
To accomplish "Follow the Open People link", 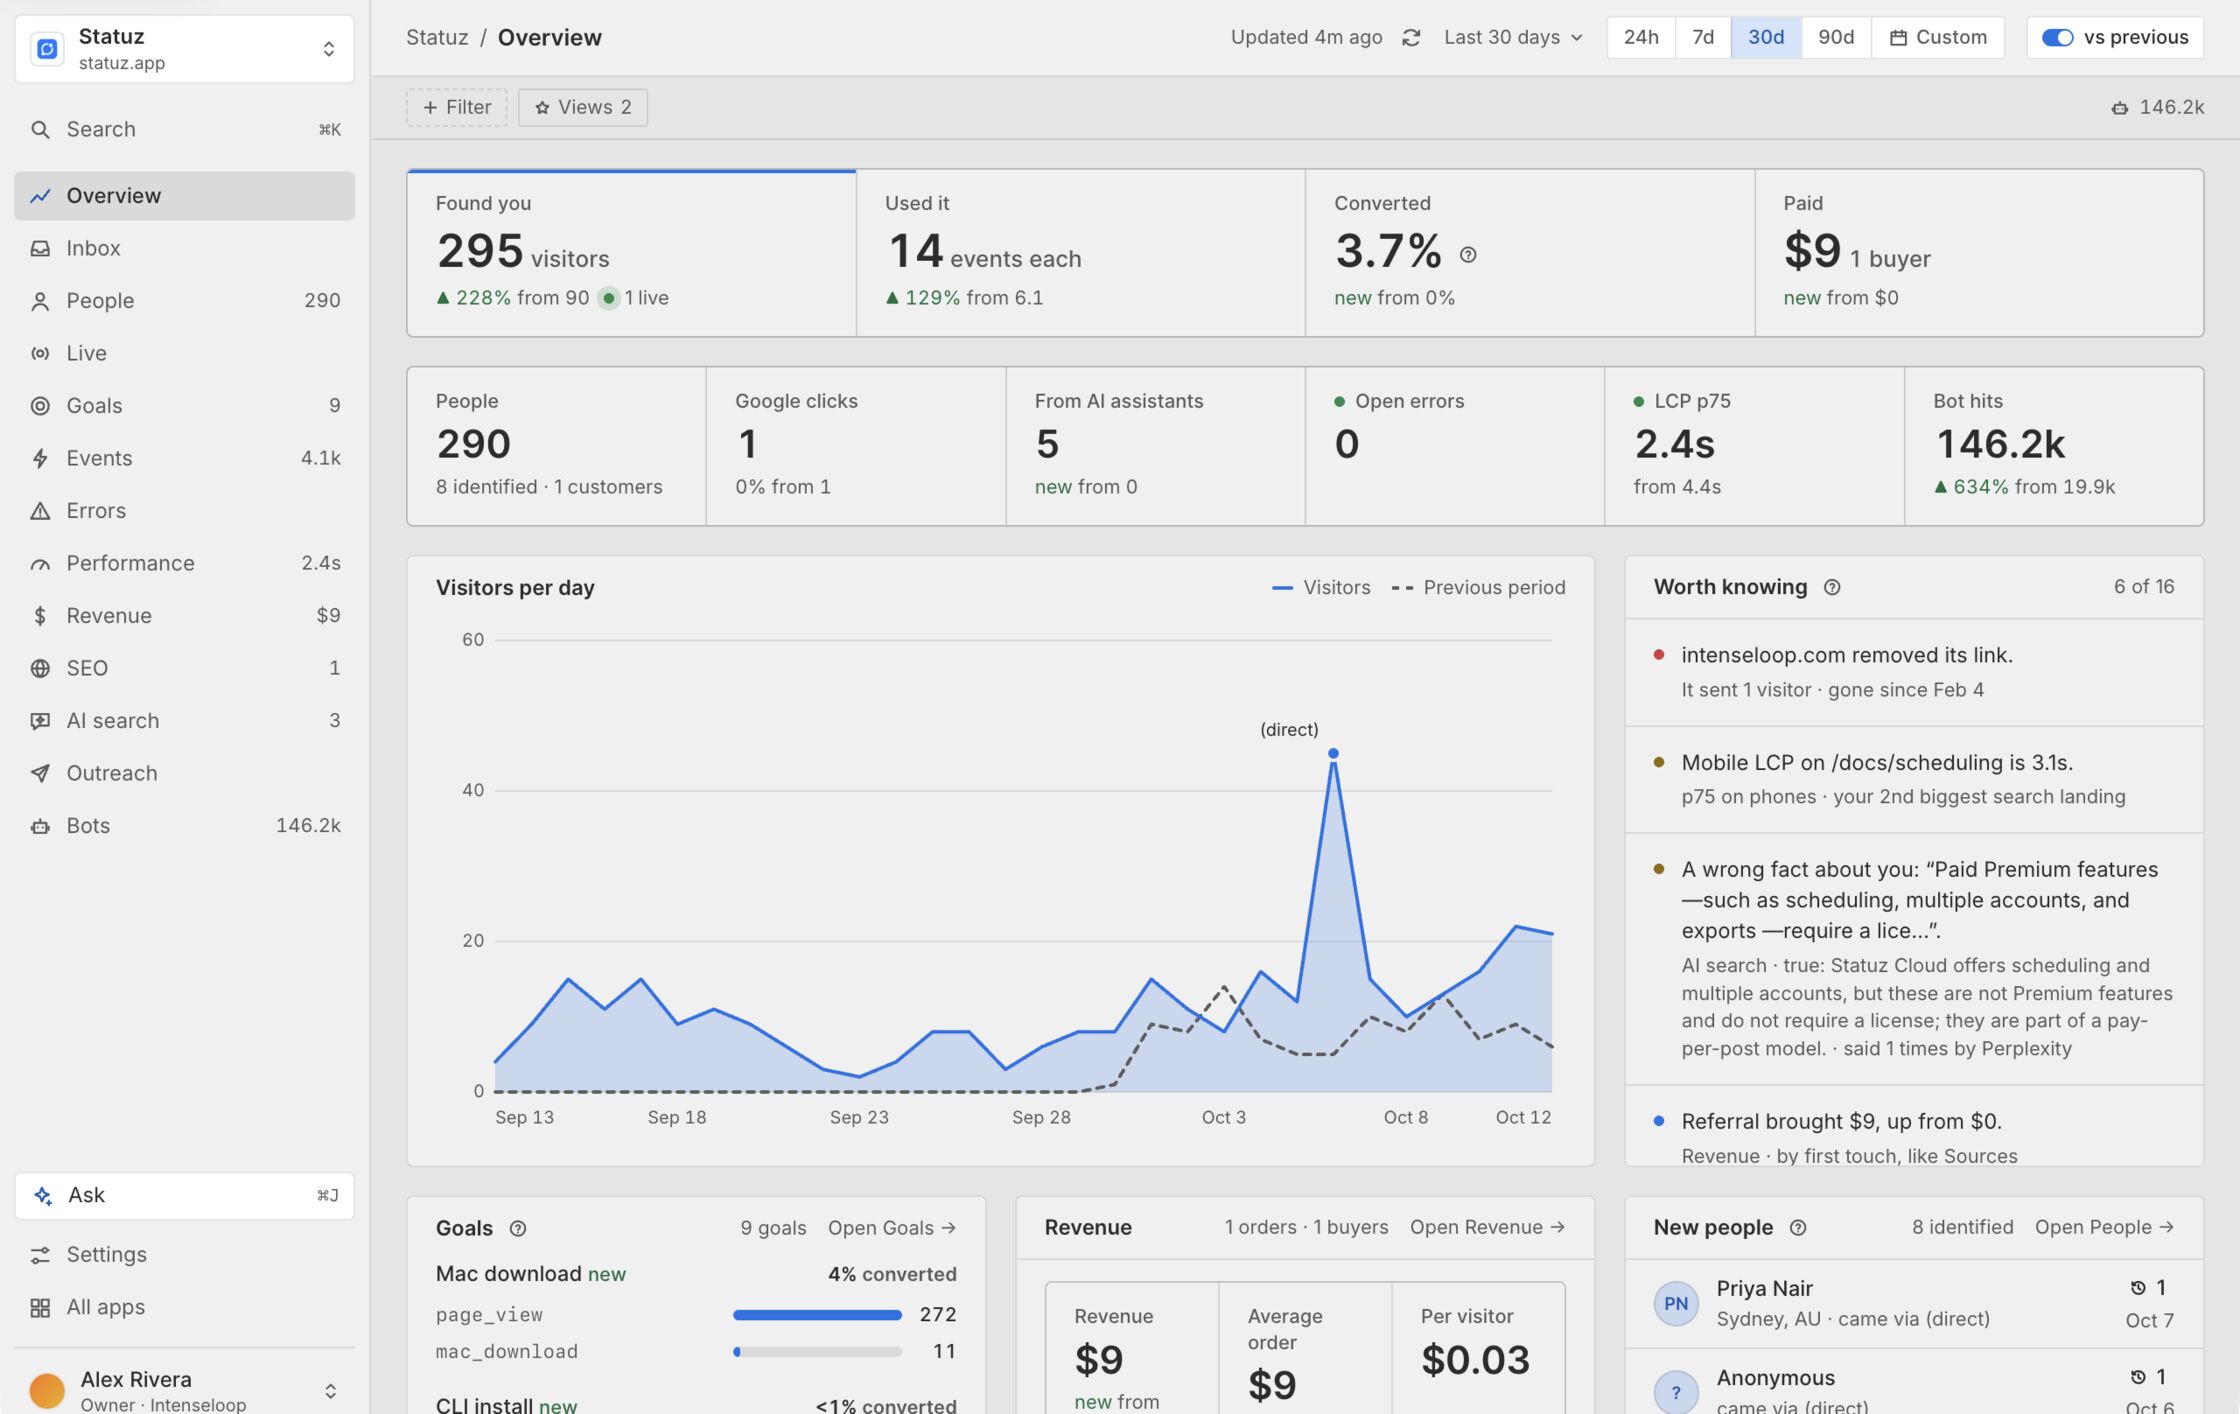I will pyautogui.click(x=2105, y=1228).
